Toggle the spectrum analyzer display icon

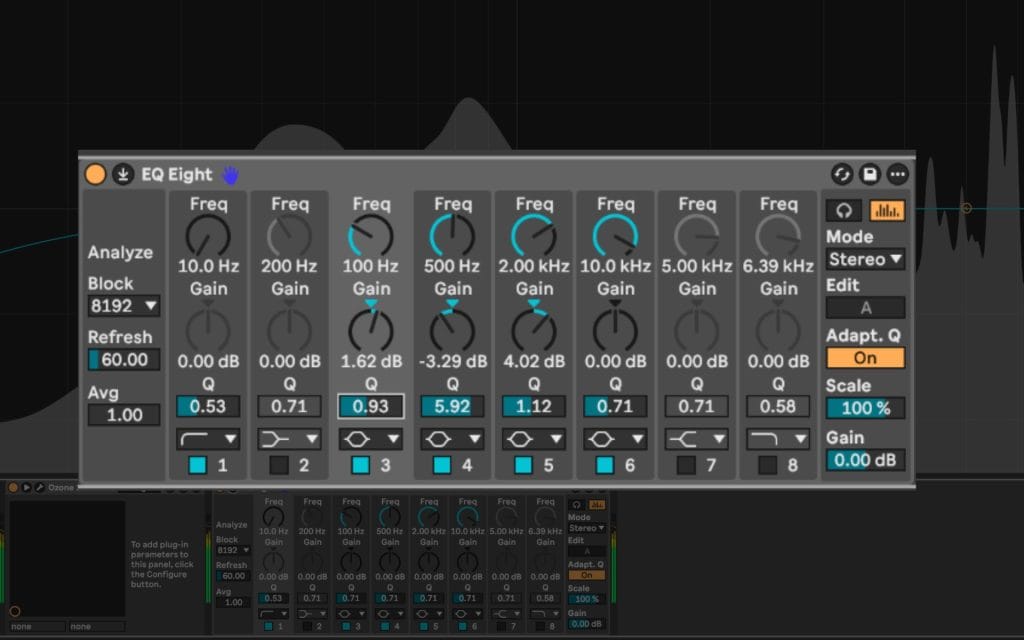pyautogui.click(x=886, y=211)
